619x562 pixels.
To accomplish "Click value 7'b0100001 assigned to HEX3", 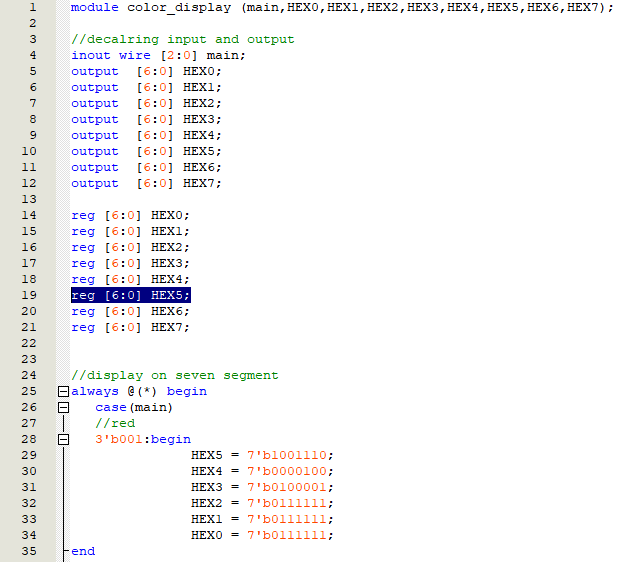I will pyautogui.click(x=290, y=487).
